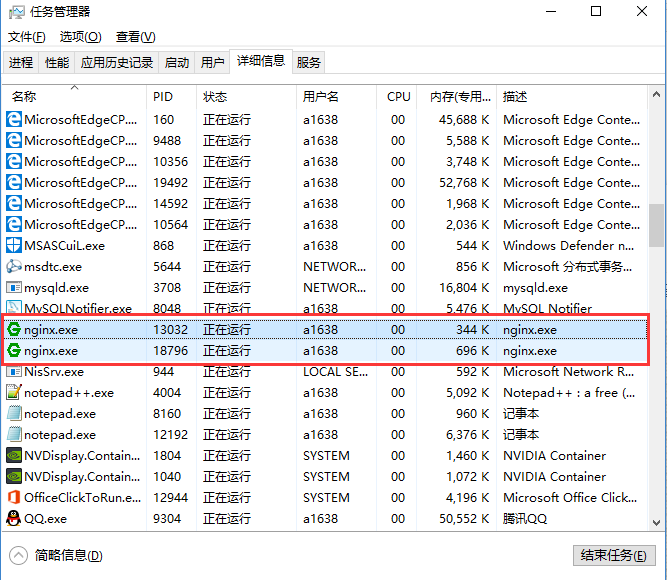Click memory value 45,688 K
The height and width of the screenshot is (580, 667).
pos(464,120)
